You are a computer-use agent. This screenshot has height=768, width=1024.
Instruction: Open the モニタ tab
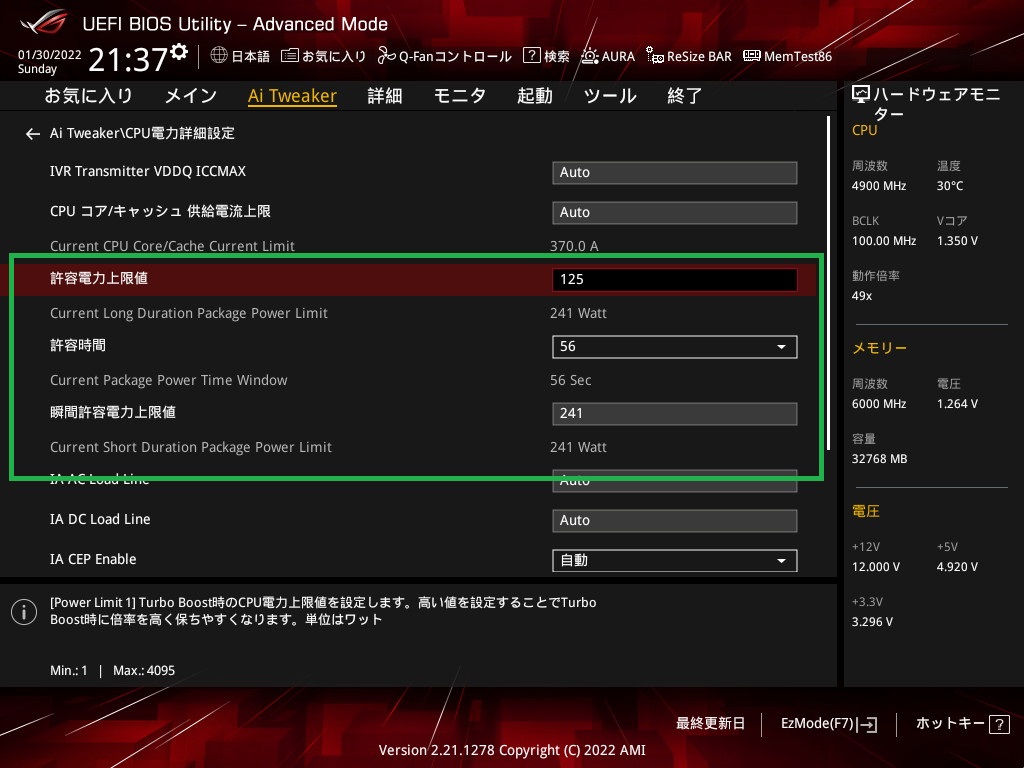coord(459,96)
